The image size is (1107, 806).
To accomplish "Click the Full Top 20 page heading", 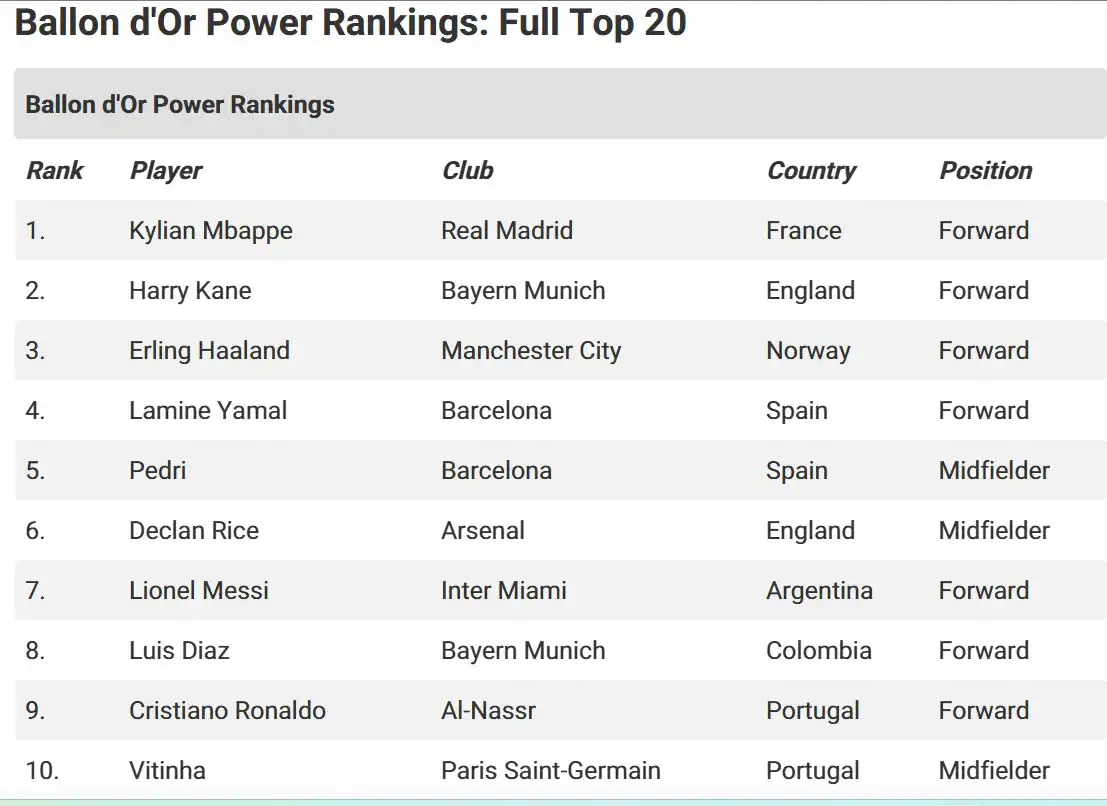I will 350,22.
